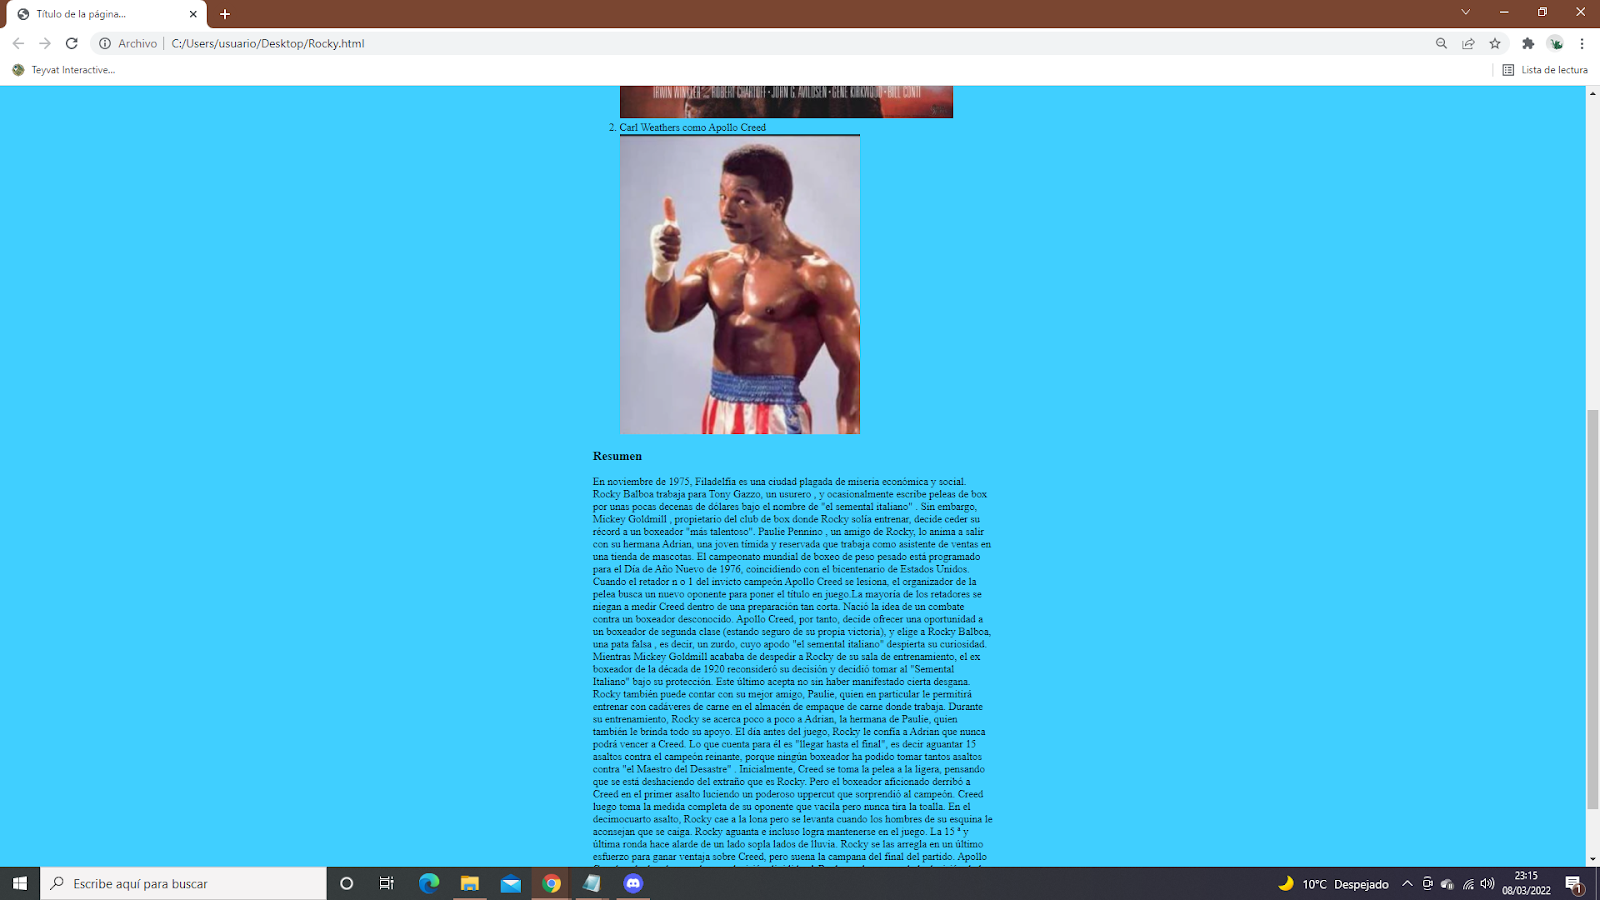The height and width of the screenshot is (900, 1600).
Task: Open Cortana from the taskbar circle
Action: tap(347, 883)
